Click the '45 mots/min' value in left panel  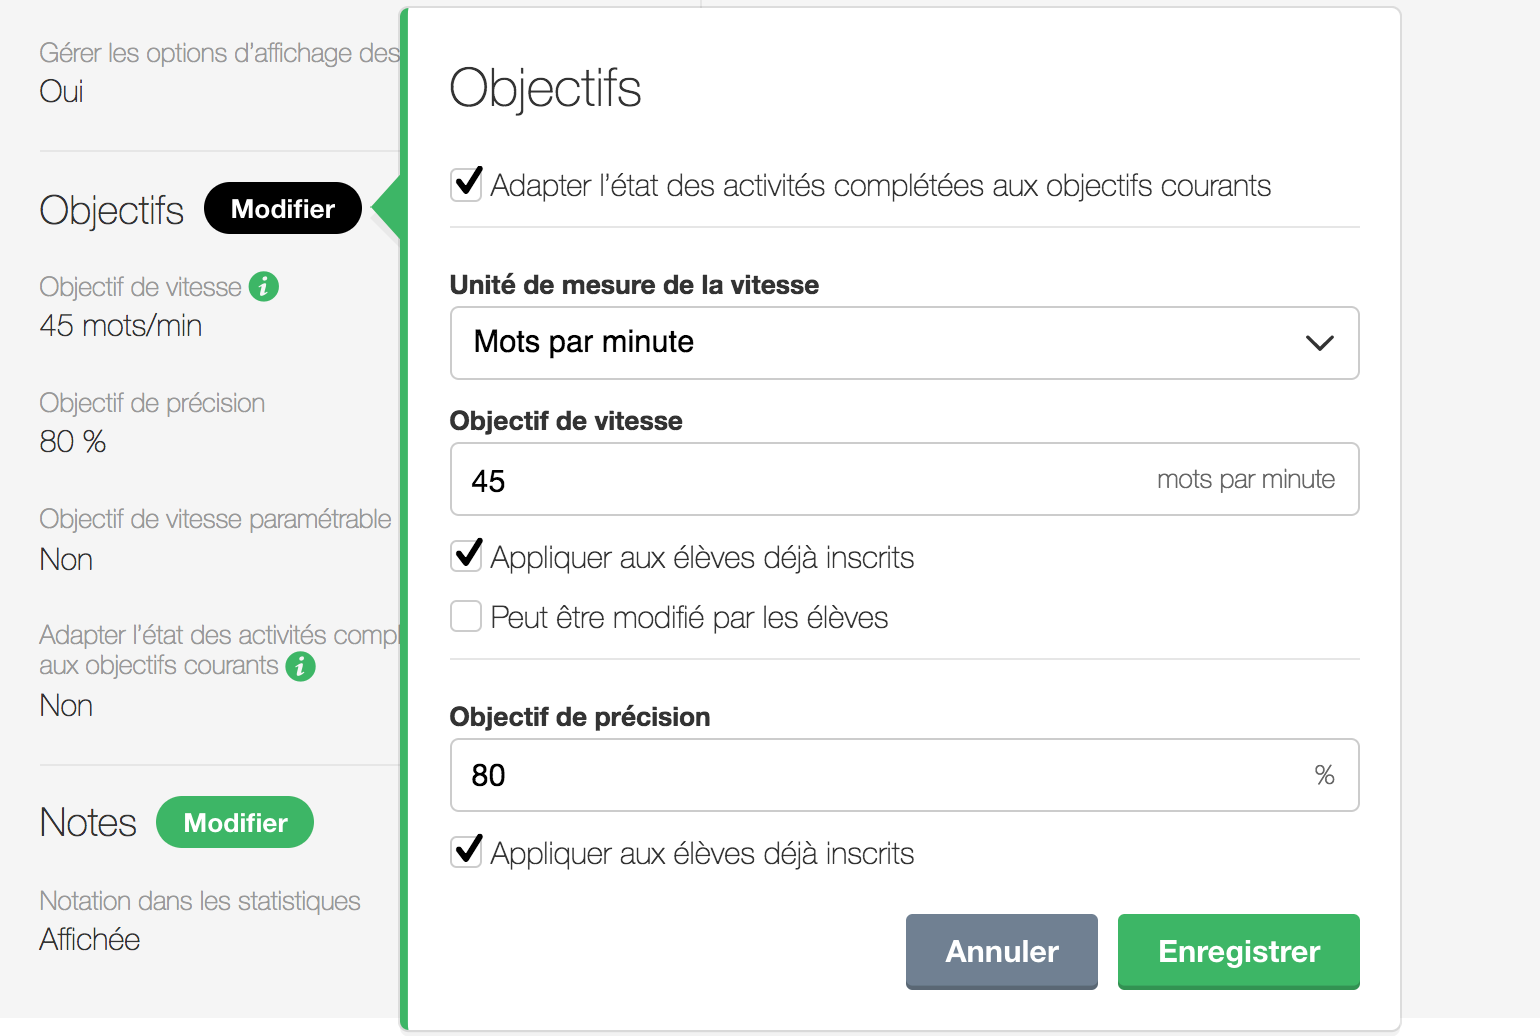[121, 326]
